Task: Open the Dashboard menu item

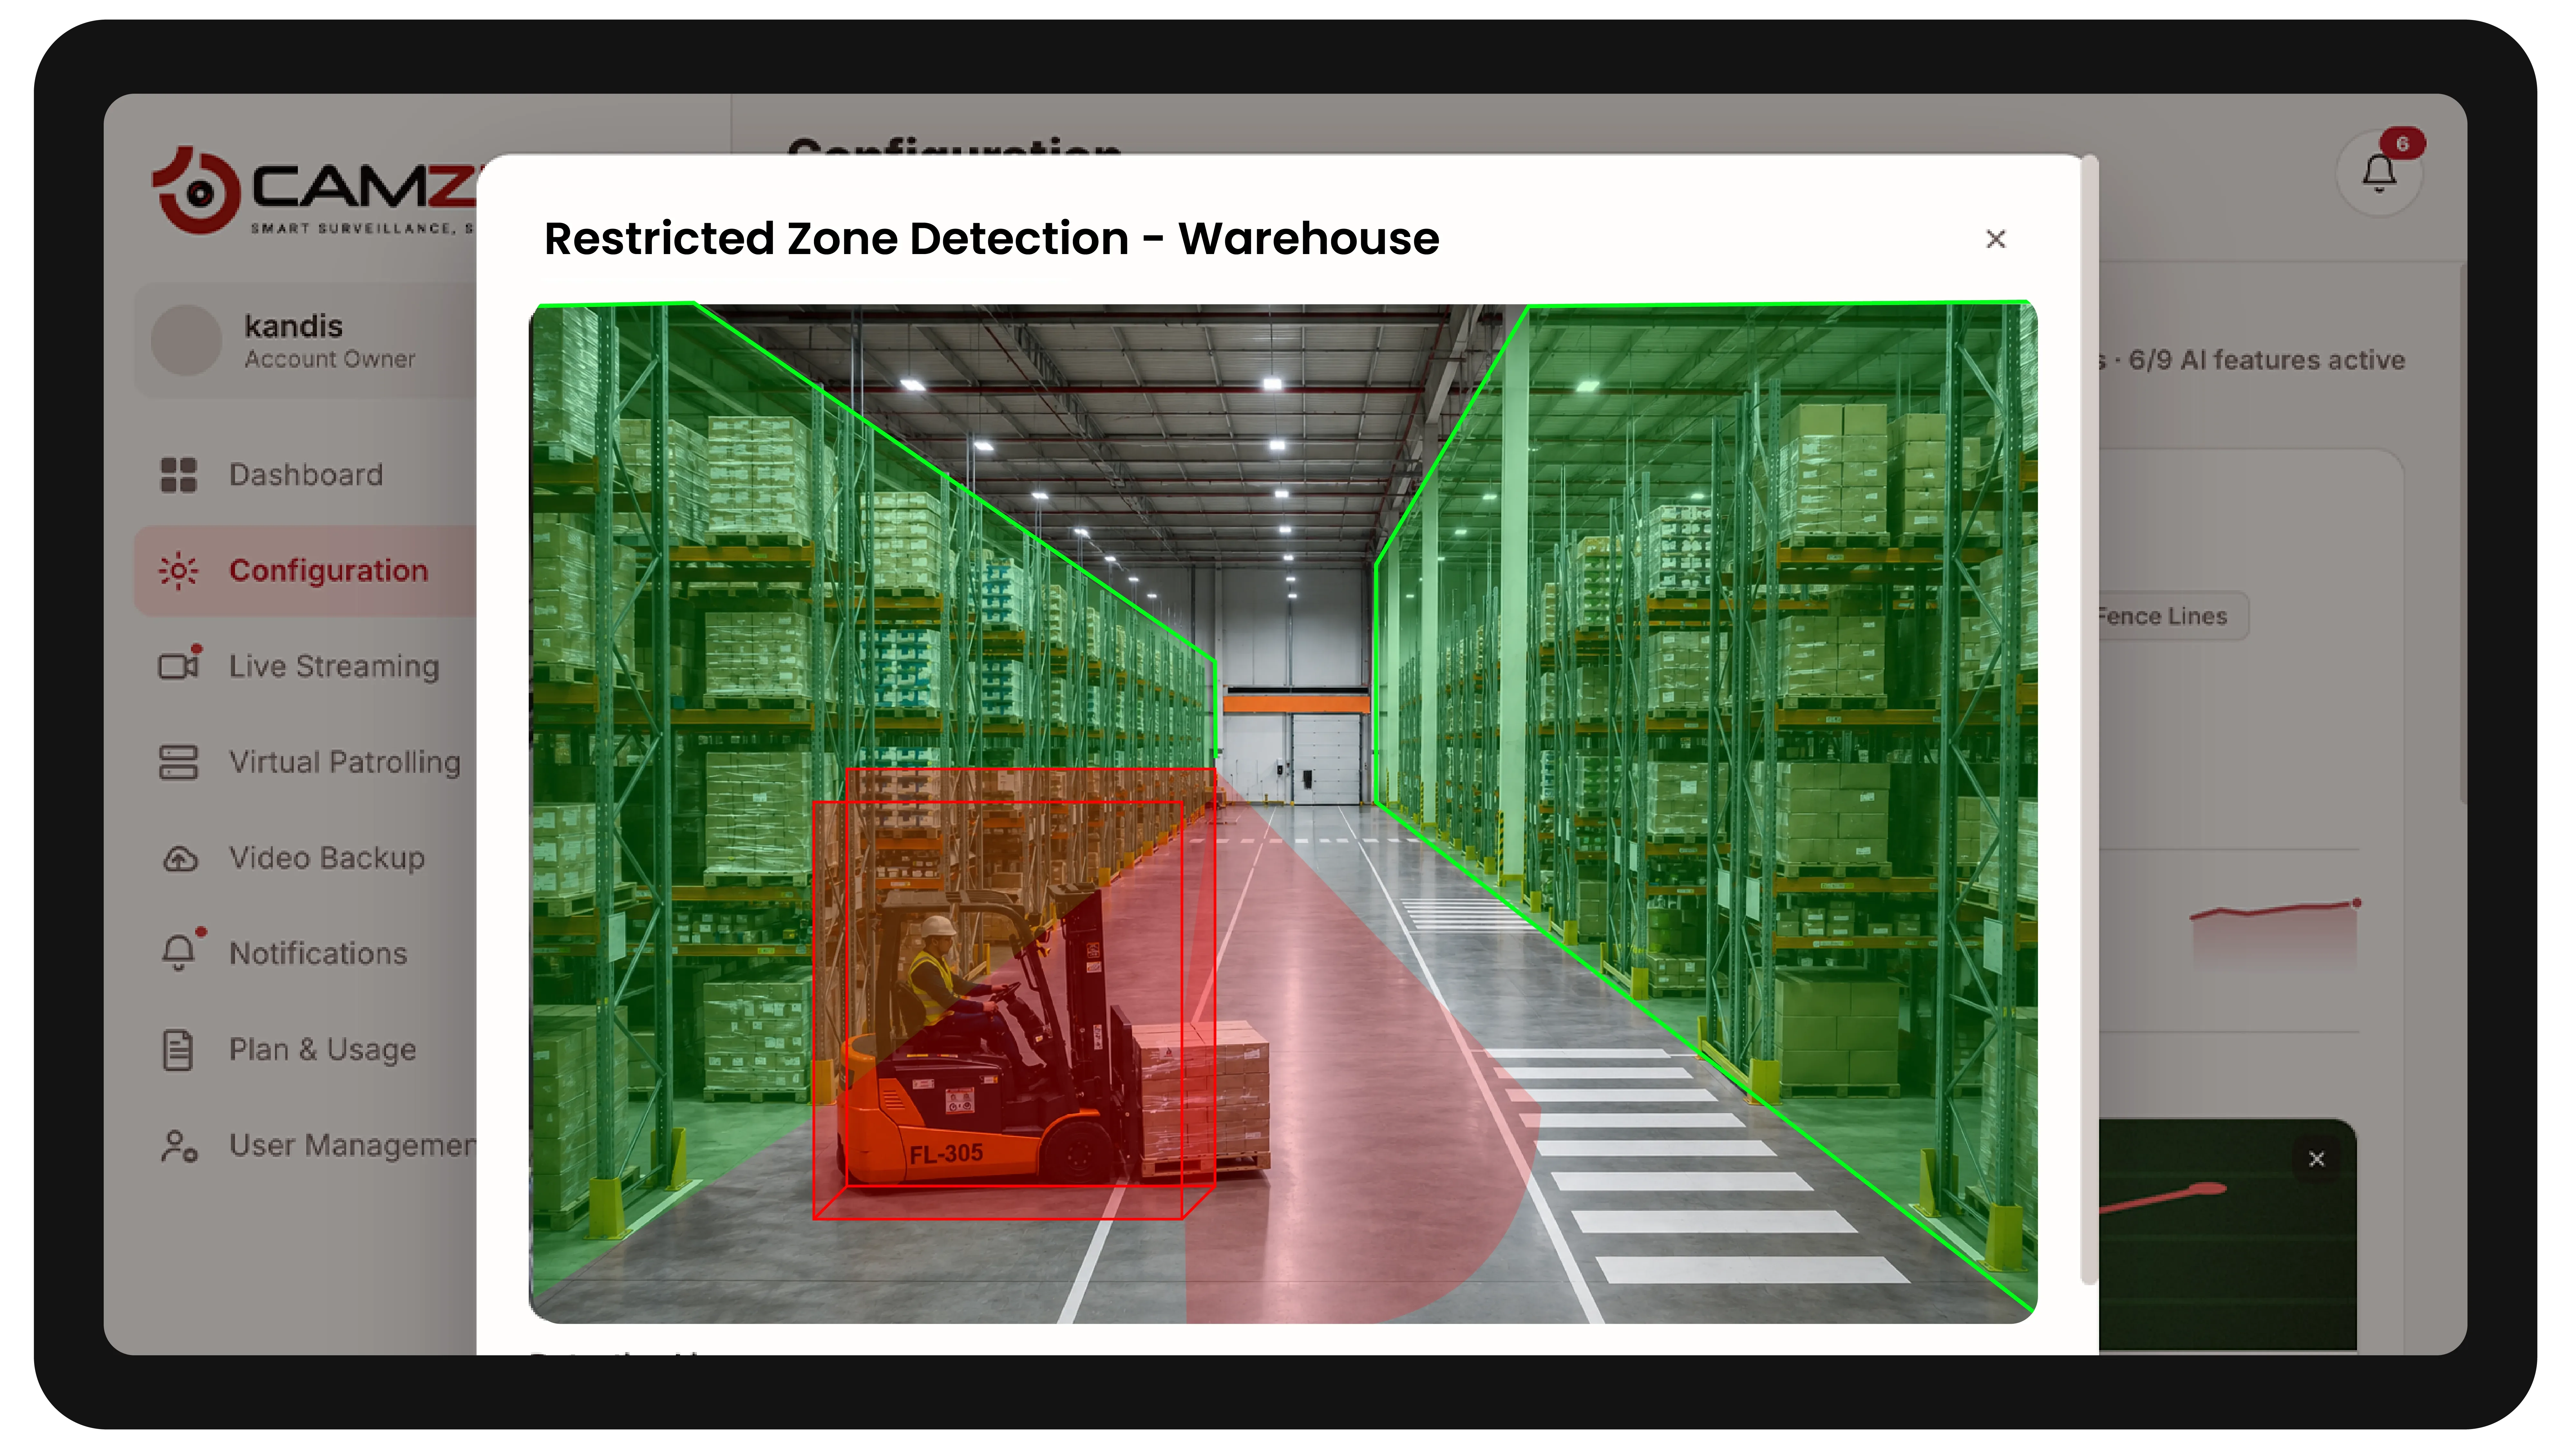Action: tap(306, 475)
